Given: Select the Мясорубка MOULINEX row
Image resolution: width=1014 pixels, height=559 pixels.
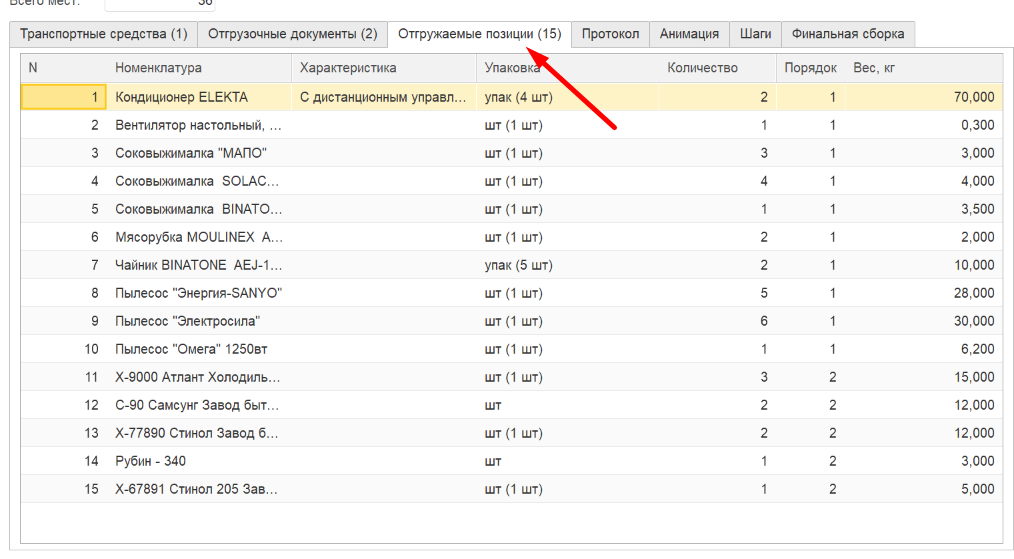Looking at the screenshot, I should [512, 237].
